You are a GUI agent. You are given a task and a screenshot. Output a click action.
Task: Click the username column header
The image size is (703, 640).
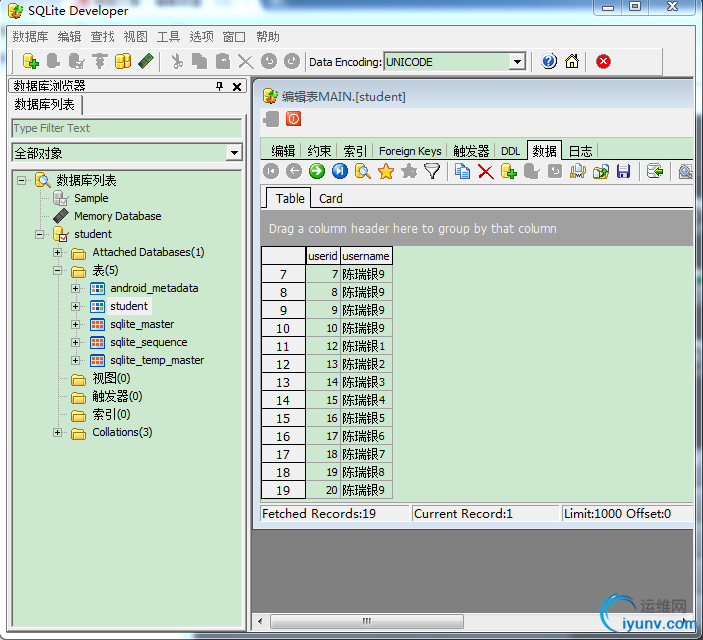click(x=366, y=256)
